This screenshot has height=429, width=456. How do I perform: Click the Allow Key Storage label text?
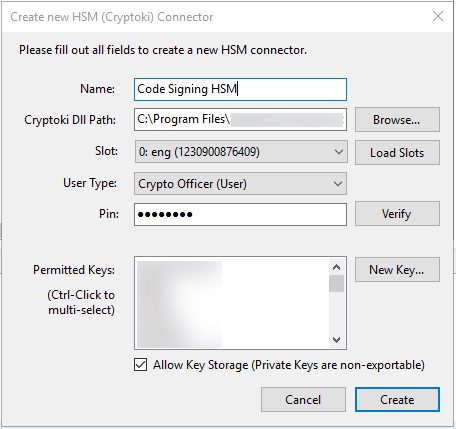tap(289, 365)
